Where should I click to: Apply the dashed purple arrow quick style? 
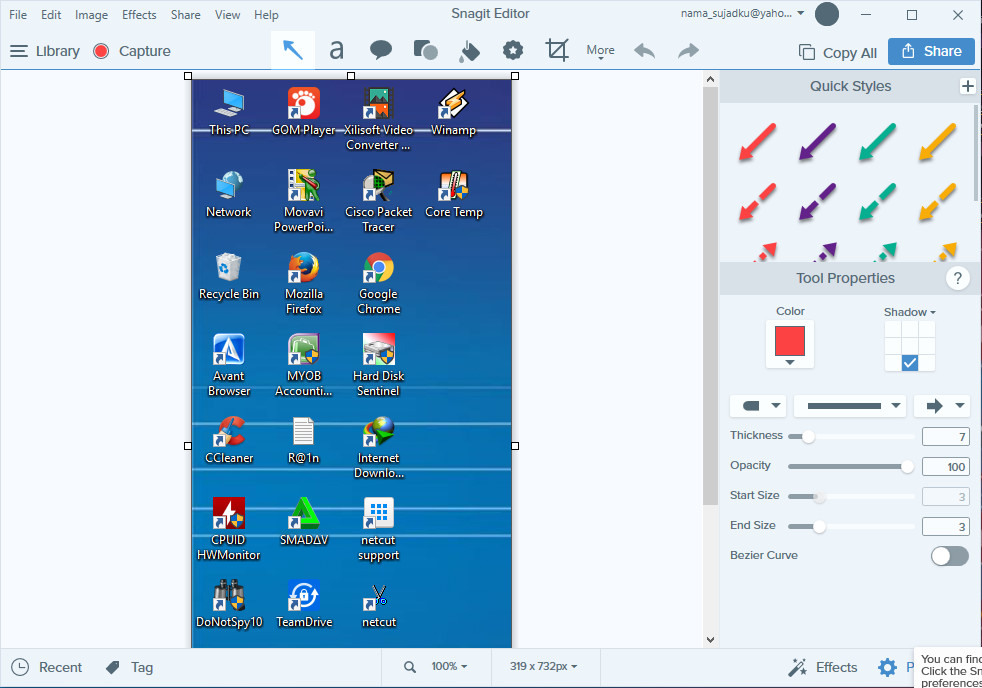click(818, 202)
